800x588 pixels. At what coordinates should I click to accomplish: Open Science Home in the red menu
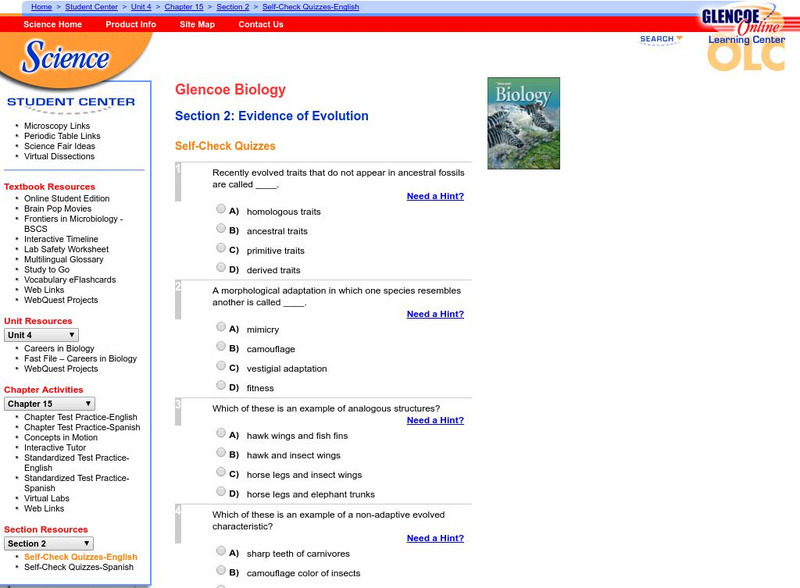tap(53, 24)
